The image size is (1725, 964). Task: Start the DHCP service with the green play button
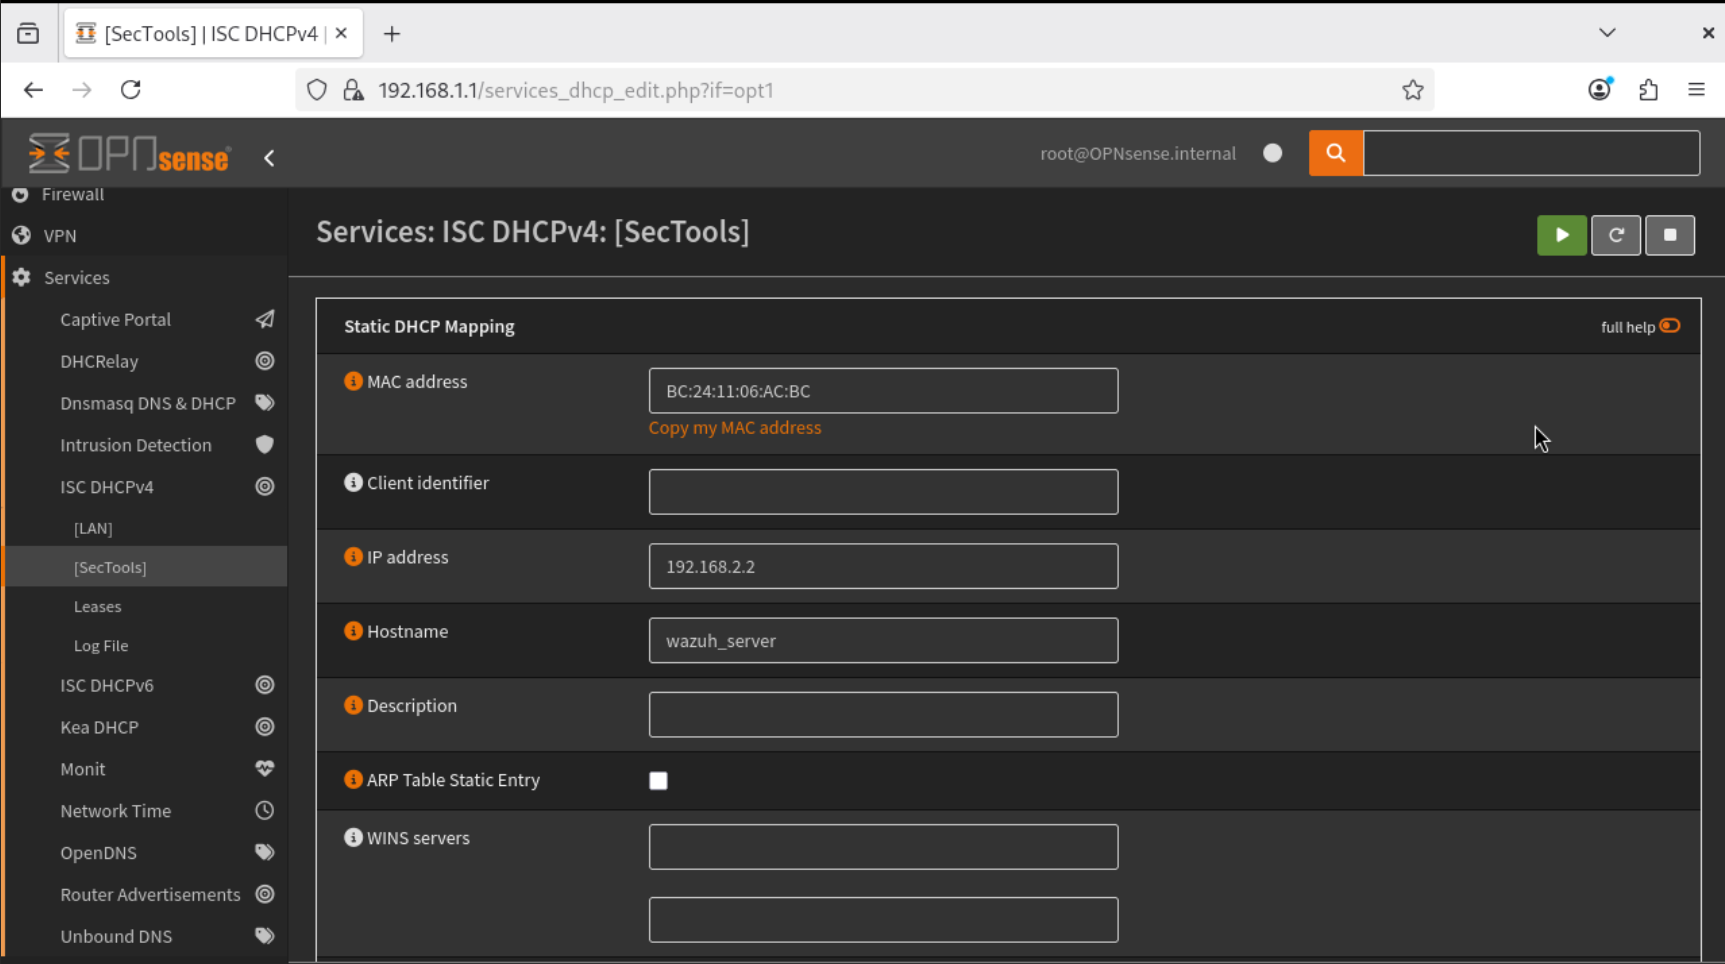(1561, 235)
